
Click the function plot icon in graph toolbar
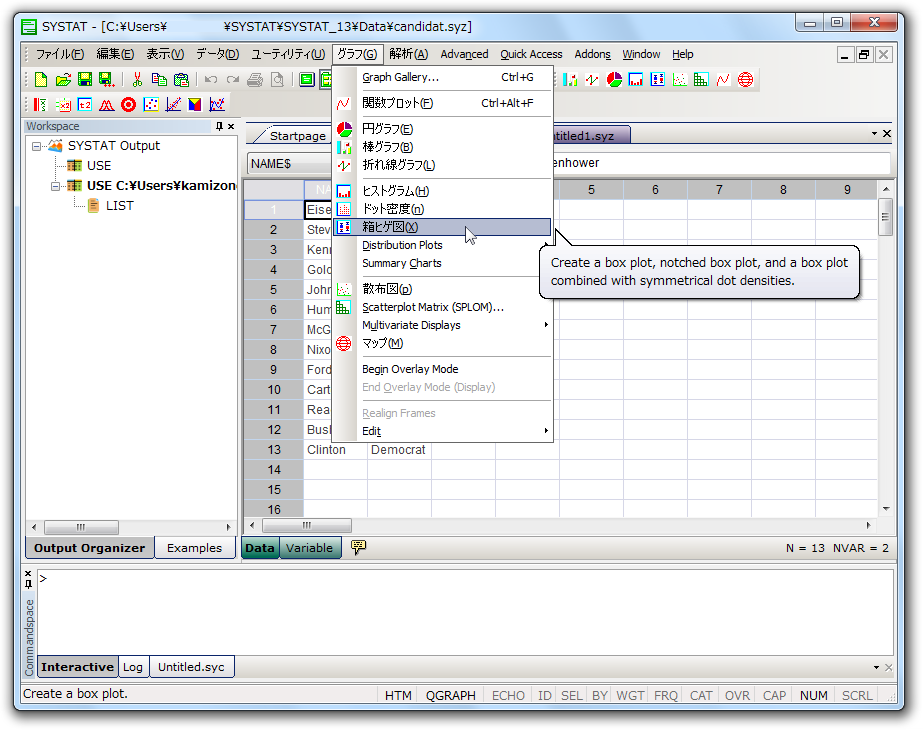pyautogui.click(x=723, y=79)
